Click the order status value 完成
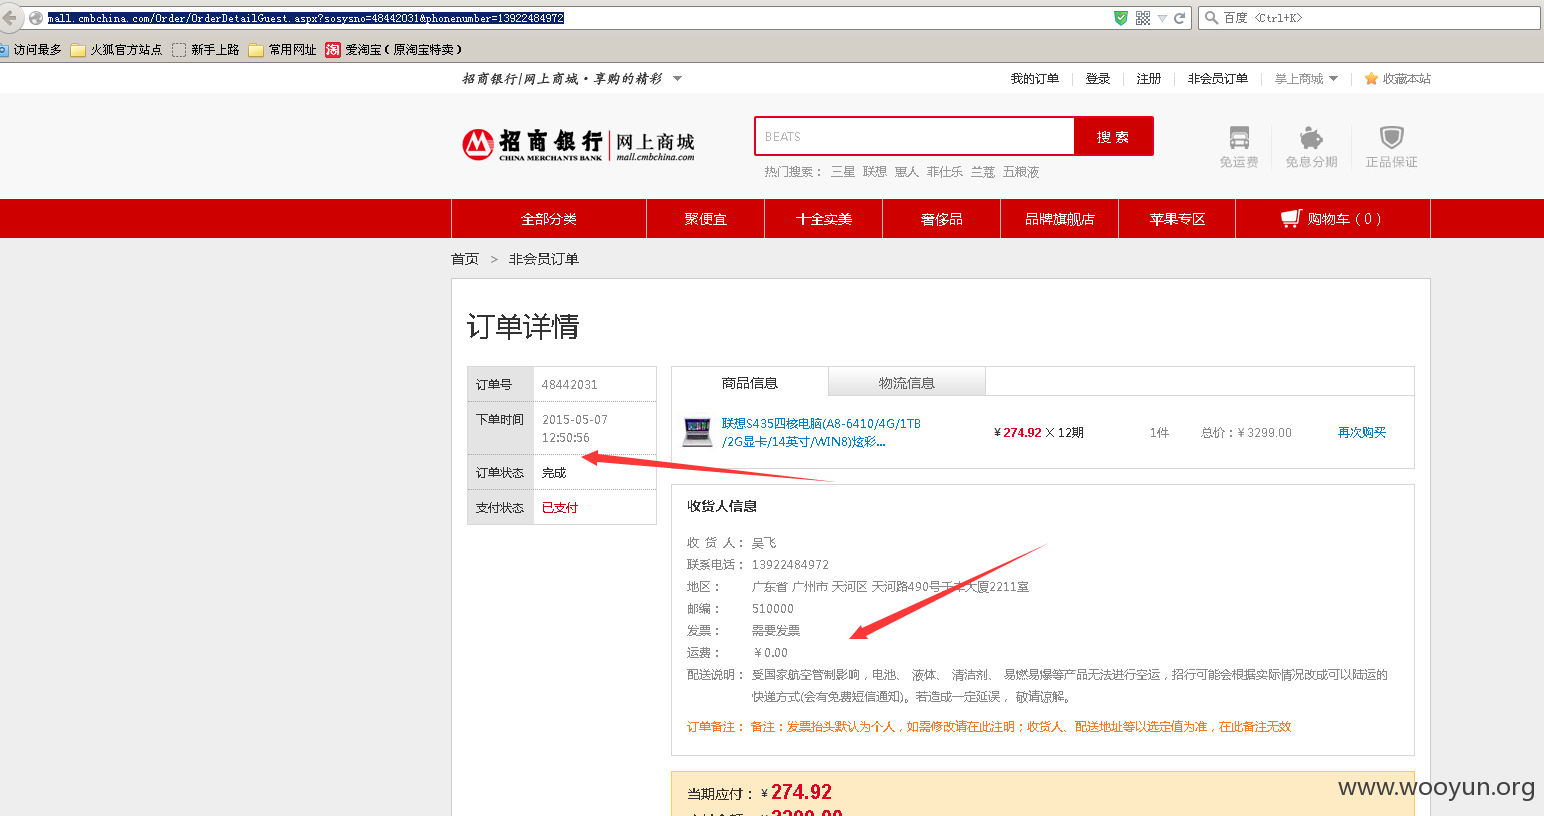 click(x=554, y=473)
